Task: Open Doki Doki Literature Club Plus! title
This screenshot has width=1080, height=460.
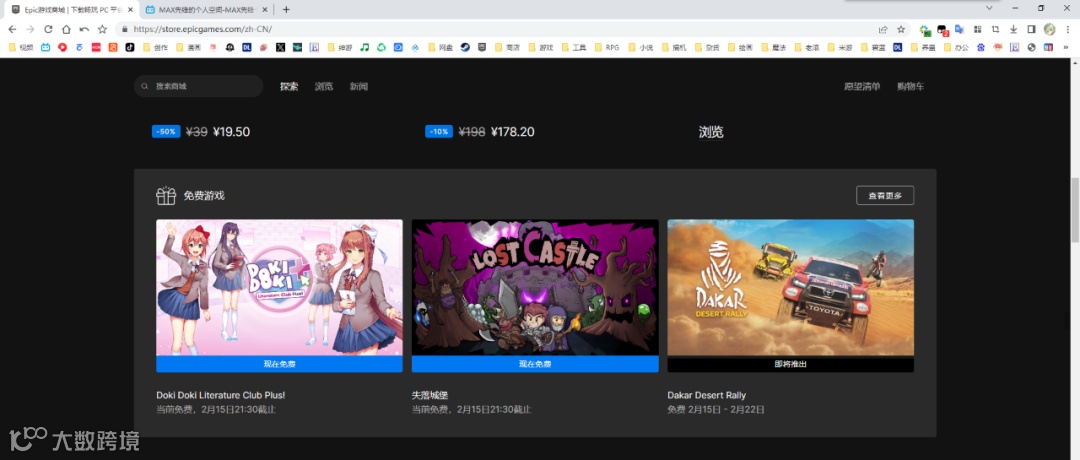Action: click(x=220, y=395)
